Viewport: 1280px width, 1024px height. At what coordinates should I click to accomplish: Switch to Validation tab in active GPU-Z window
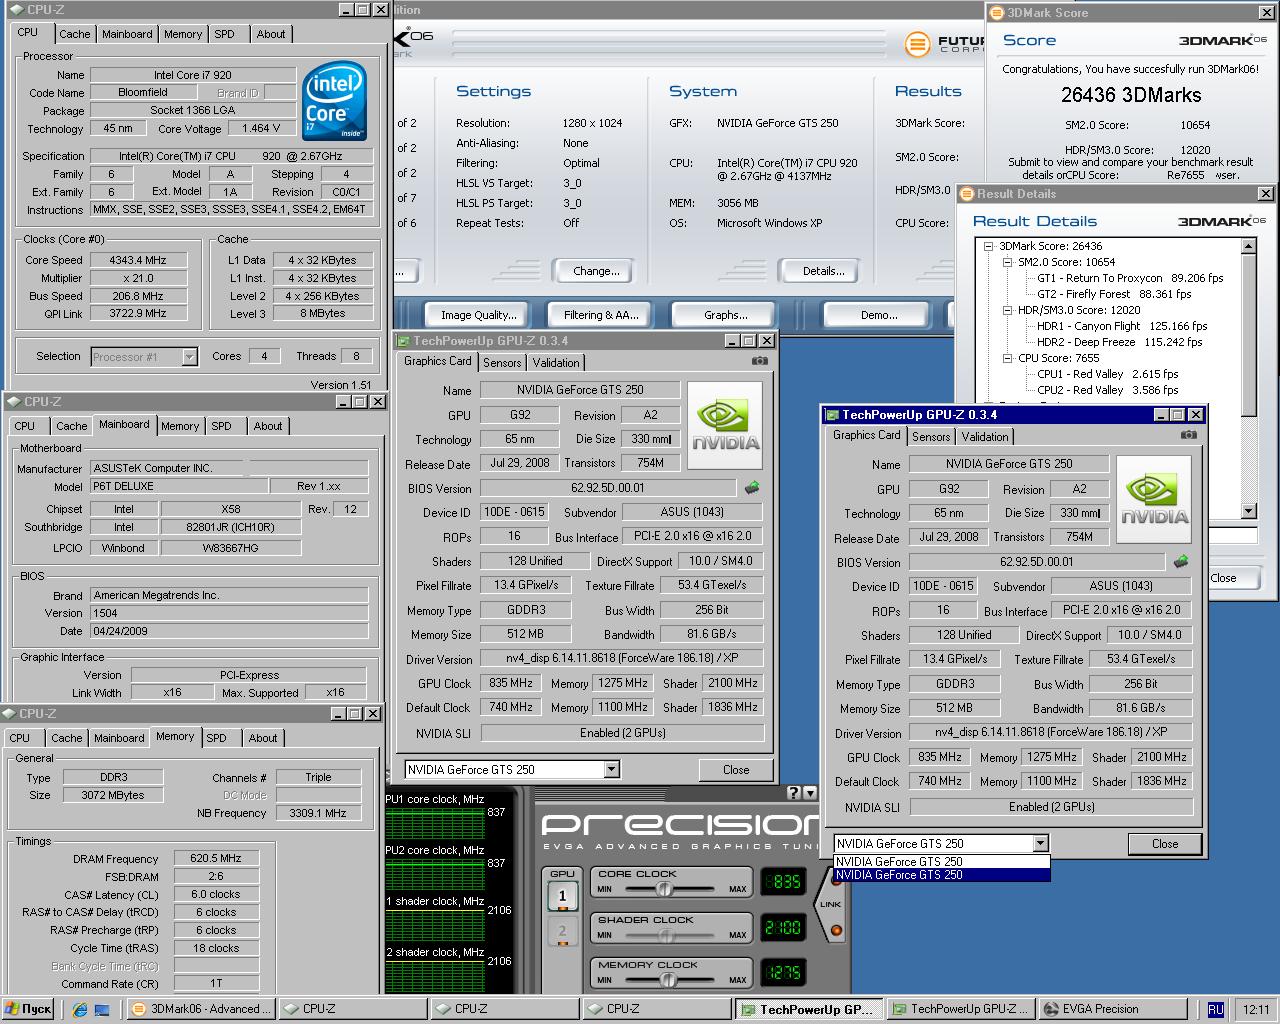[x=985, y=437]
